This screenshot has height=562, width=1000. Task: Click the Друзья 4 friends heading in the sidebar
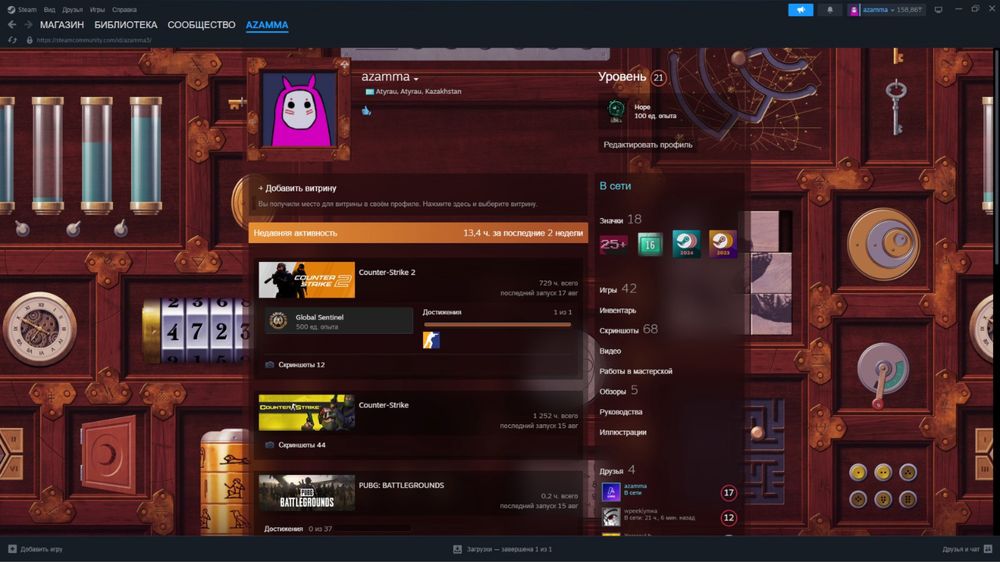[617, 470]
